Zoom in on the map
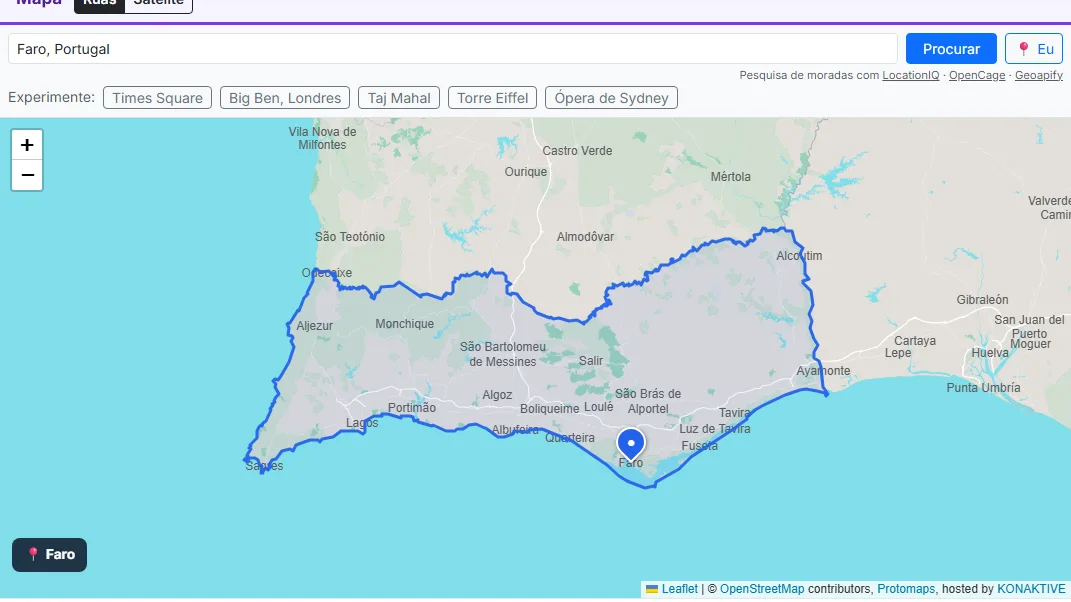 click(x=27, y=145)
